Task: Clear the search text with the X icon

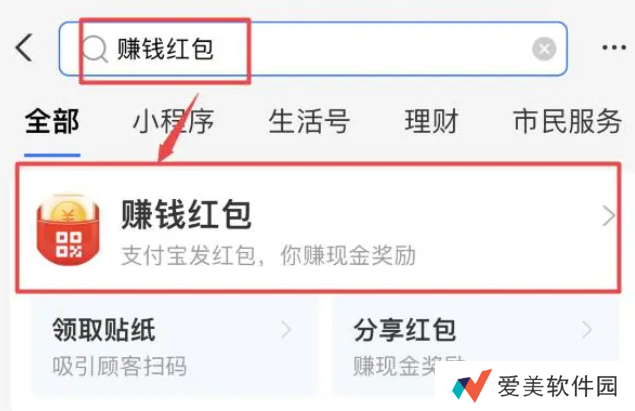Action: pos(543,49)
